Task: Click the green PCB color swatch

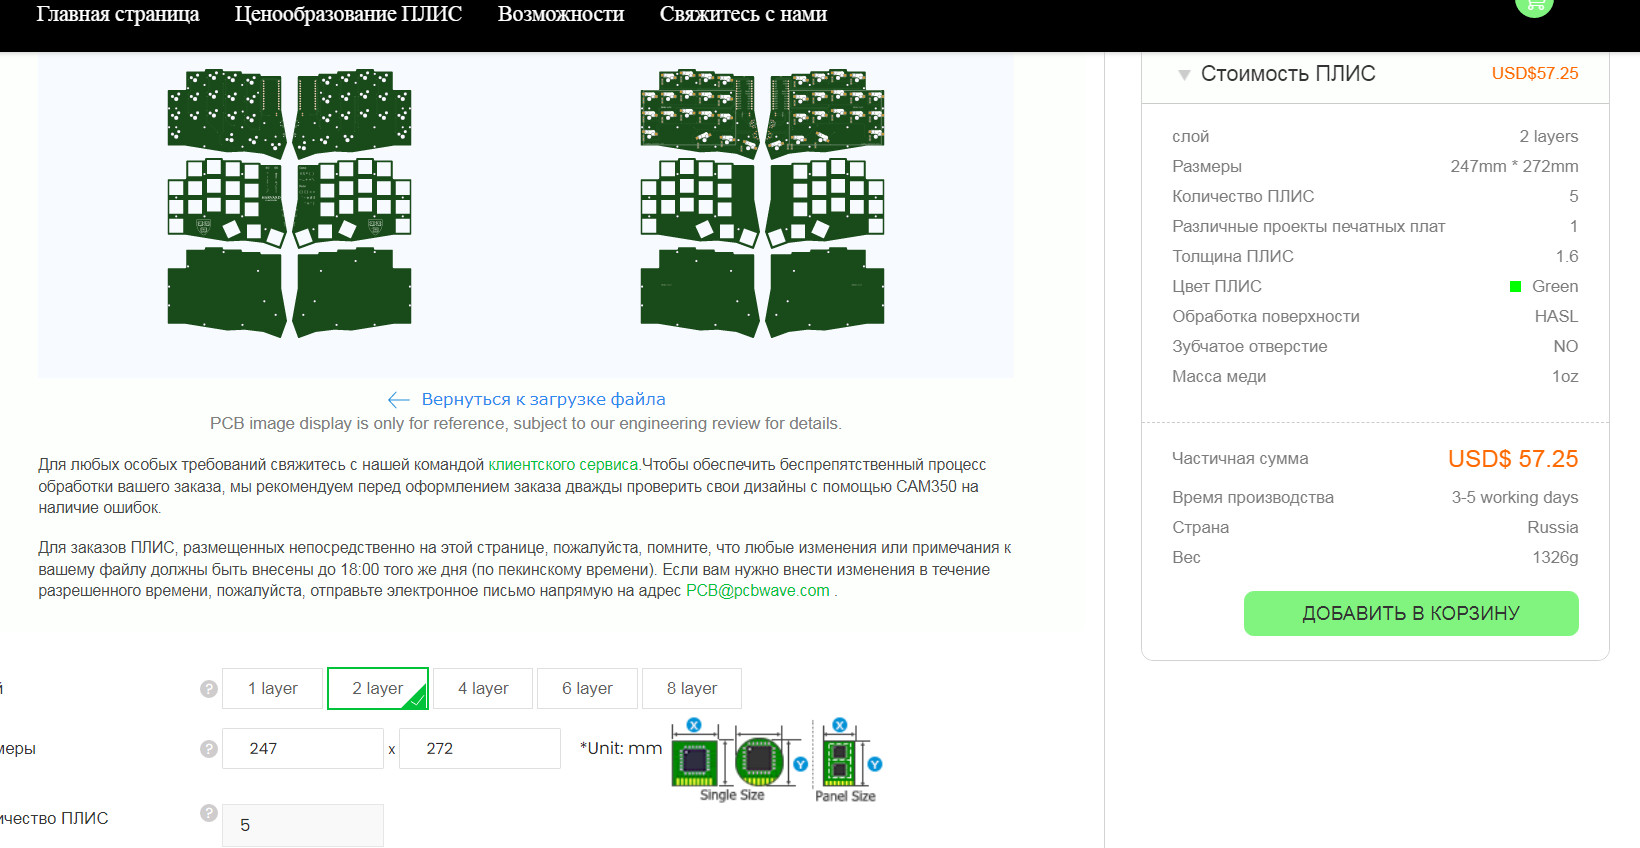Action: [x=1515, y=287]
